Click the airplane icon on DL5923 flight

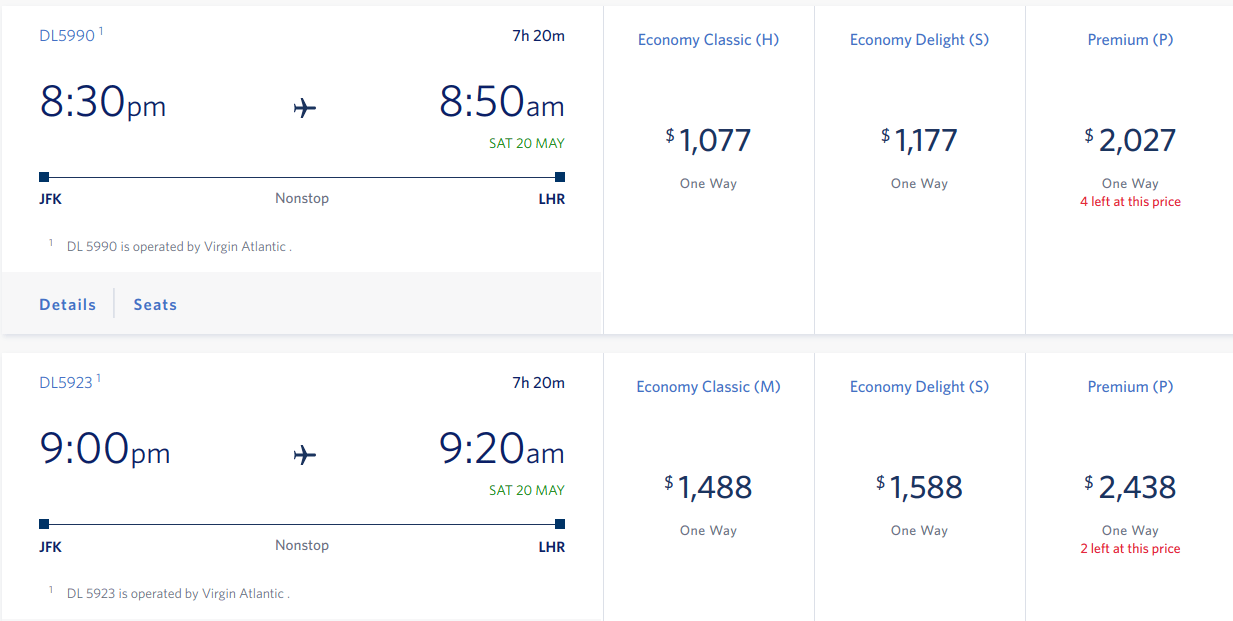pos(305,455)
